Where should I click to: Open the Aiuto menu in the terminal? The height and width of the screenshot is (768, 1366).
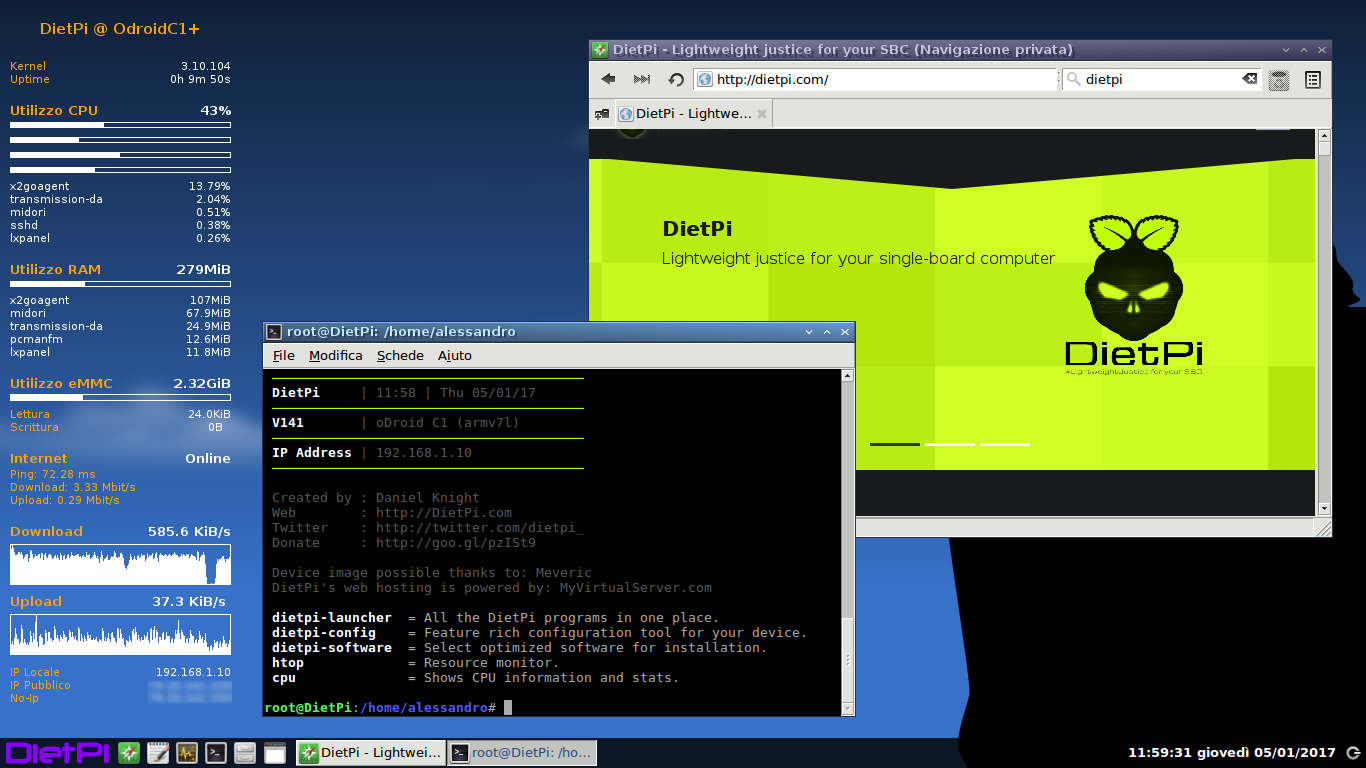[455, 356]
